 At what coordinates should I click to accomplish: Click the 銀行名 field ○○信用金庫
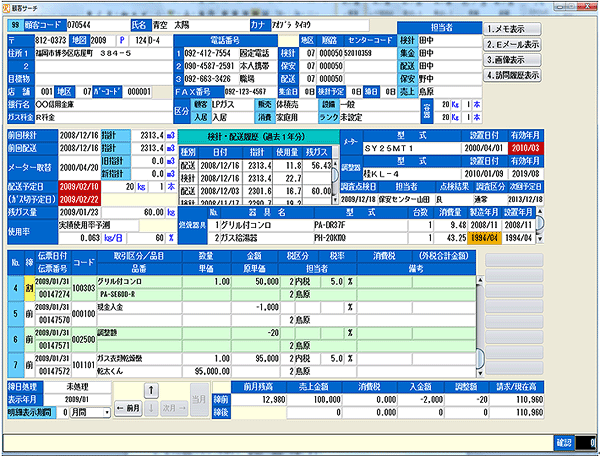pyautogui.click(x=103, y=104)
